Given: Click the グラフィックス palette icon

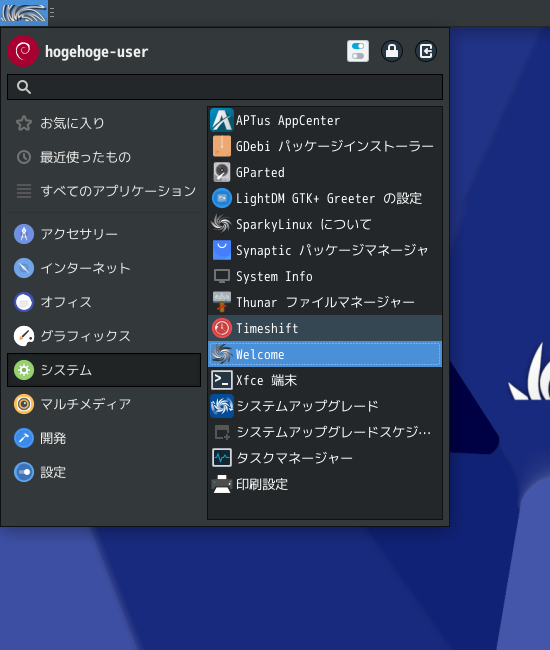Looking at the screenshot, I should (24, 336).
